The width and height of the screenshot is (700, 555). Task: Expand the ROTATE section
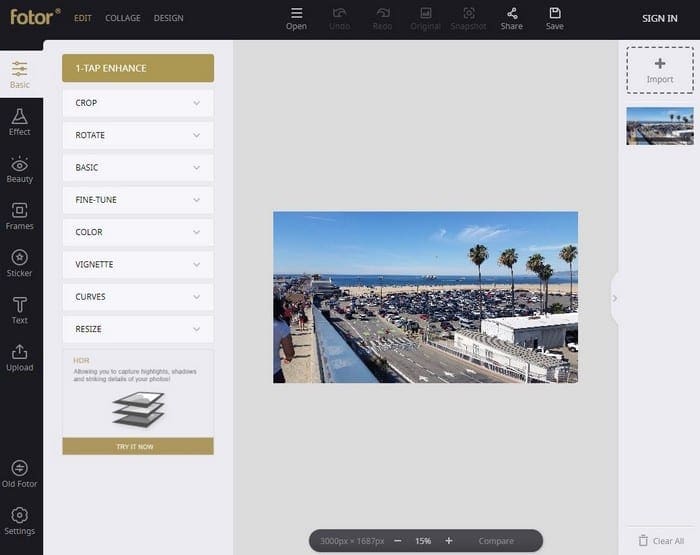[138, 135]
